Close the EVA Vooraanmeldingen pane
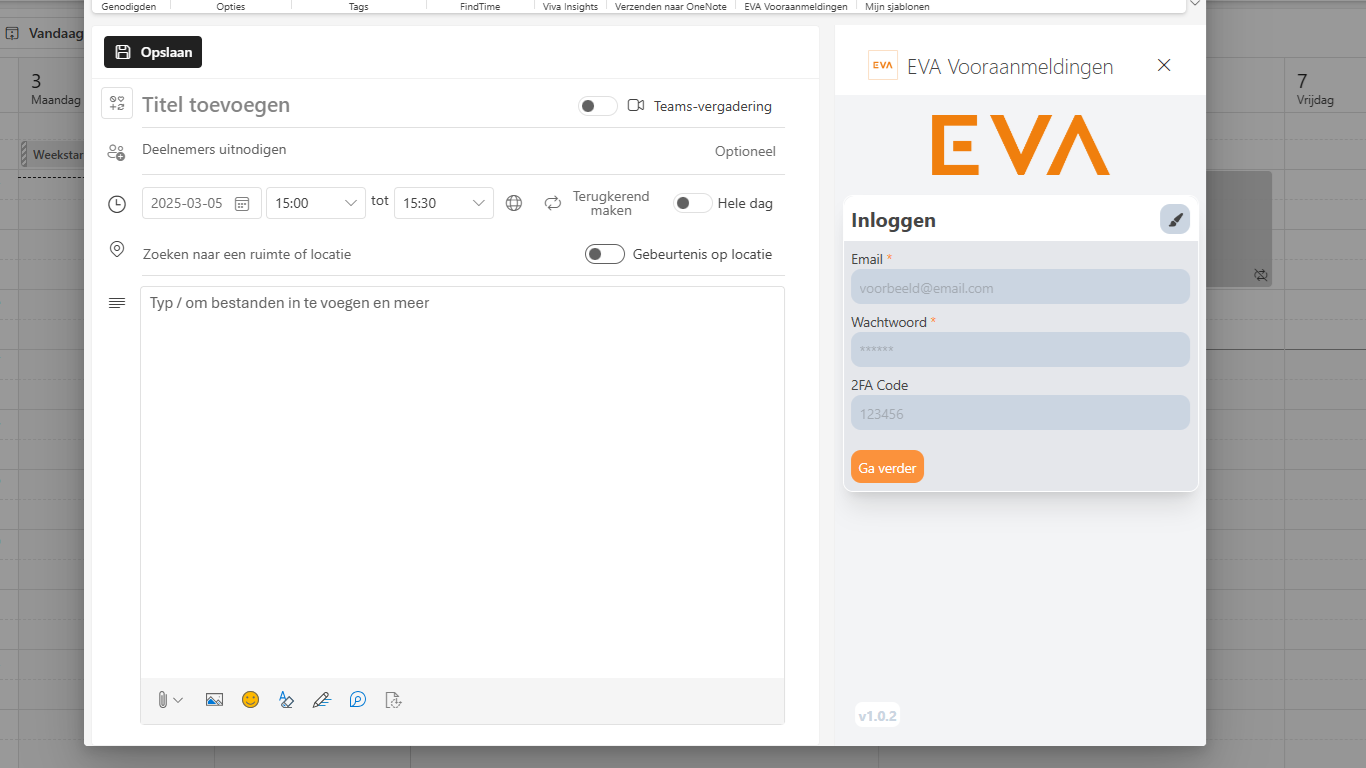Screen dimensions: 1366x768 (1164, 65)
